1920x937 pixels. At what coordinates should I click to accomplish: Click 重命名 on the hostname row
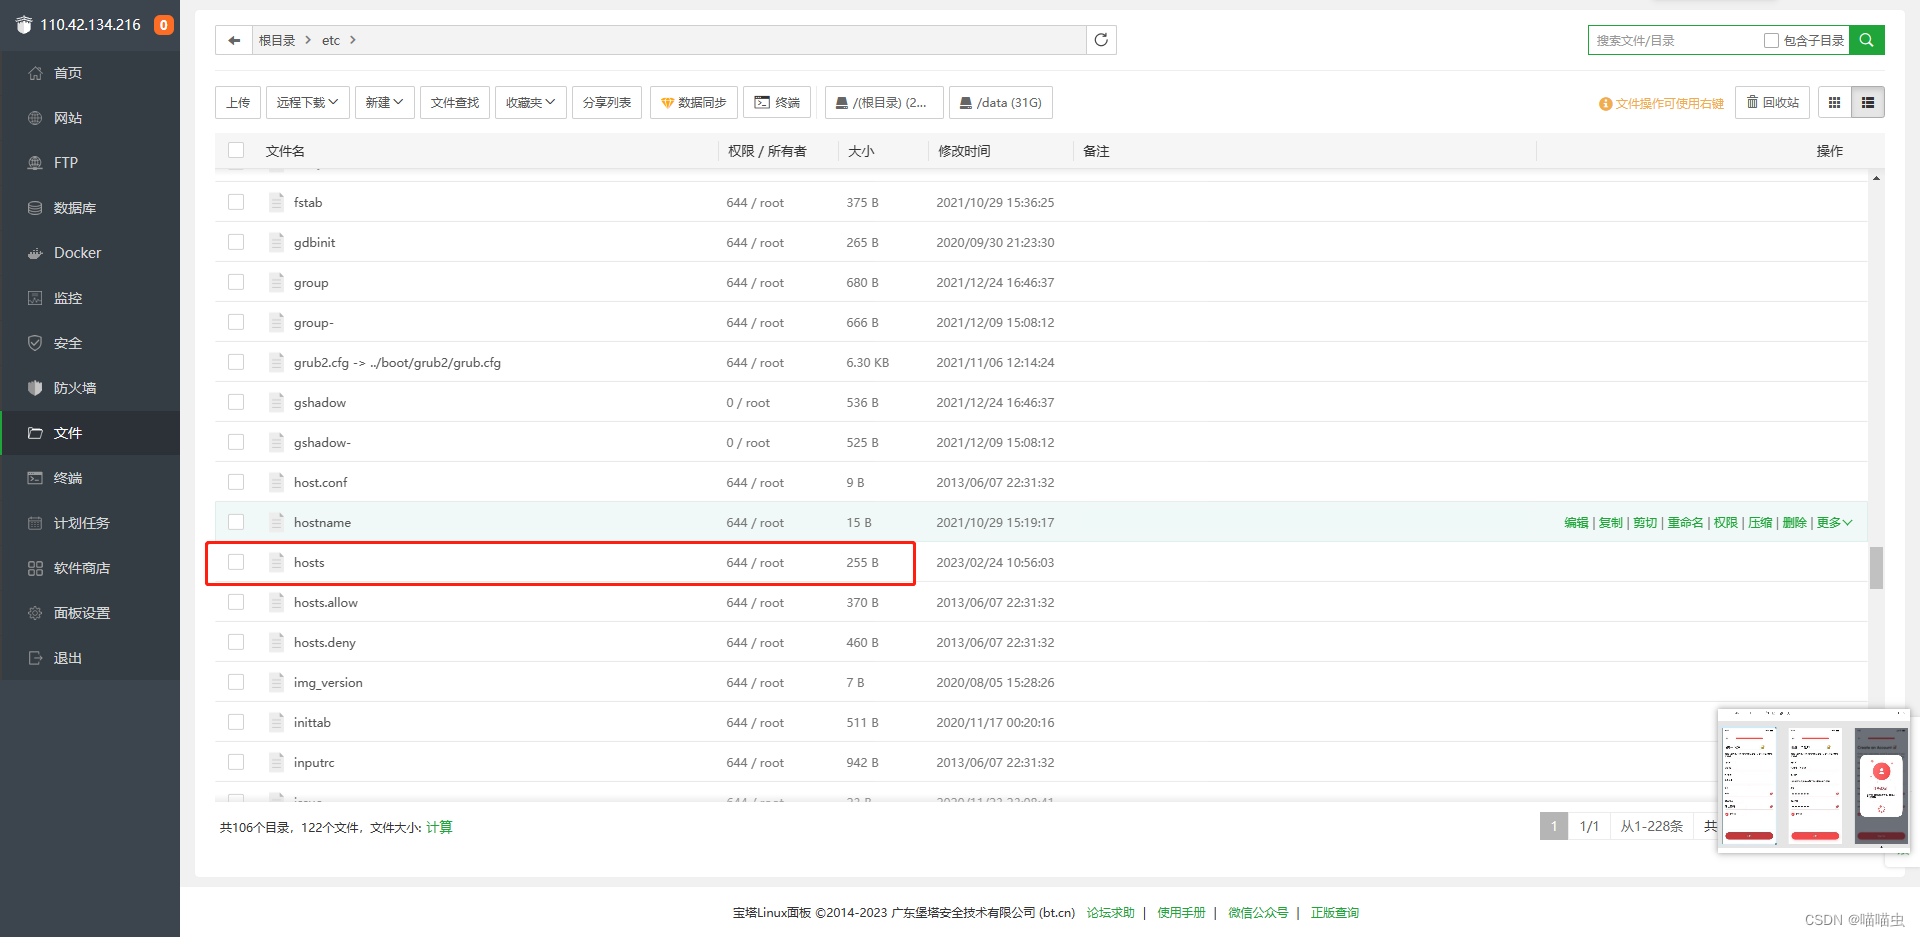1685,522
